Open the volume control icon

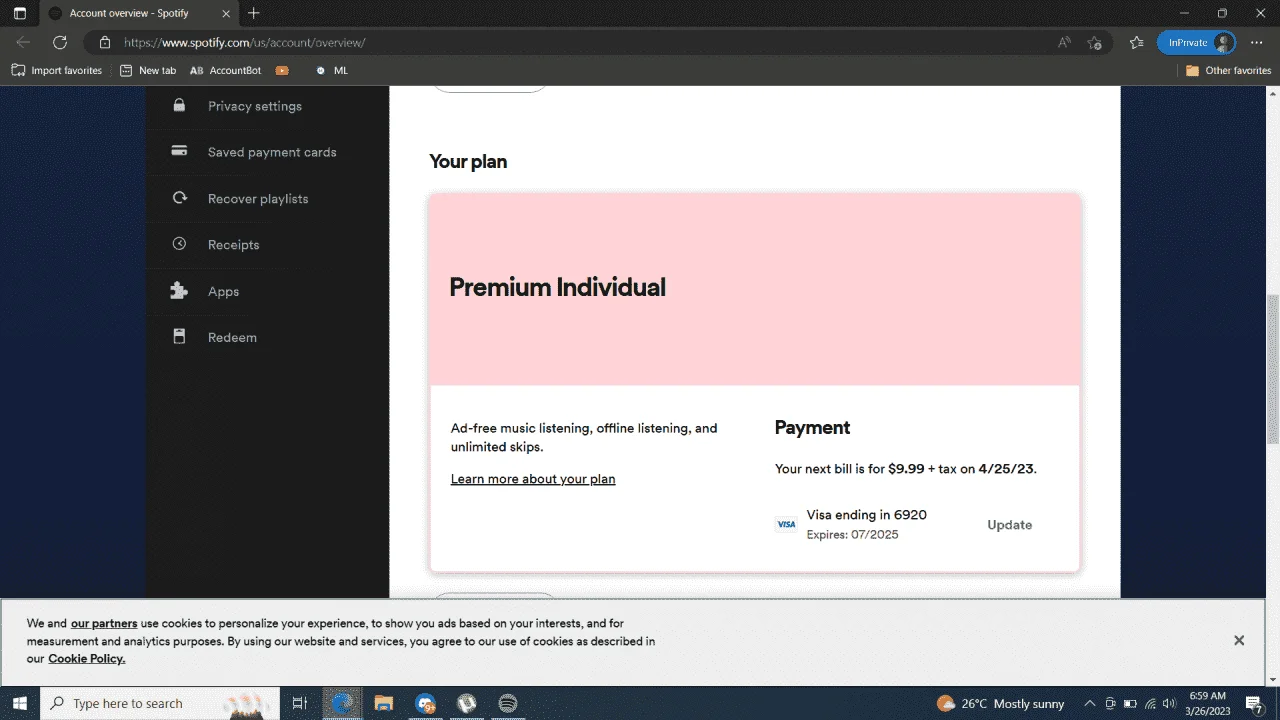tap(1169, 704)
